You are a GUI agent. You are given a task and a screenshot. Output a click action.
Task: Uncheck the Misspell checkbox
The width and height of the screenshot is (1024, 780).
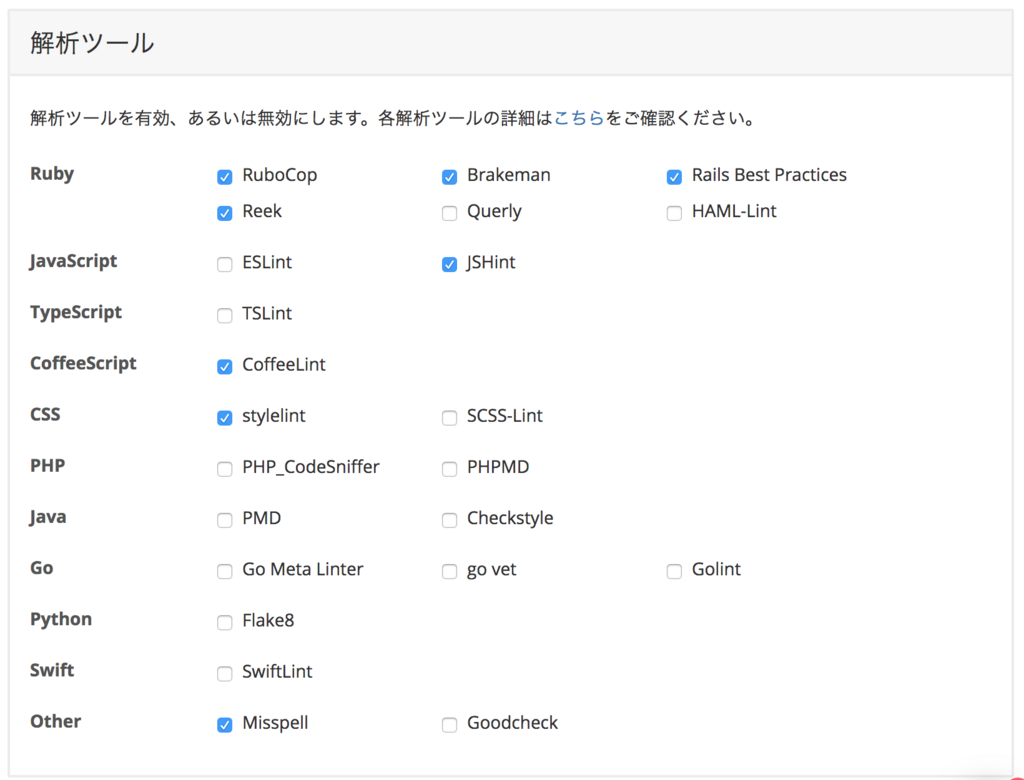click(225, 725)
